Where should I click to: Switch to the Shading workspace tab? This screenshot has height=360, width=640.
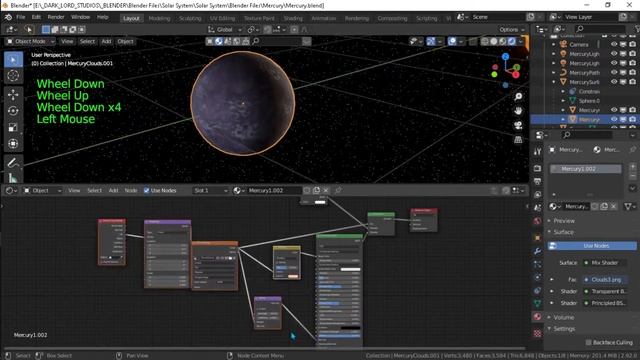click(x=293, y=18)
